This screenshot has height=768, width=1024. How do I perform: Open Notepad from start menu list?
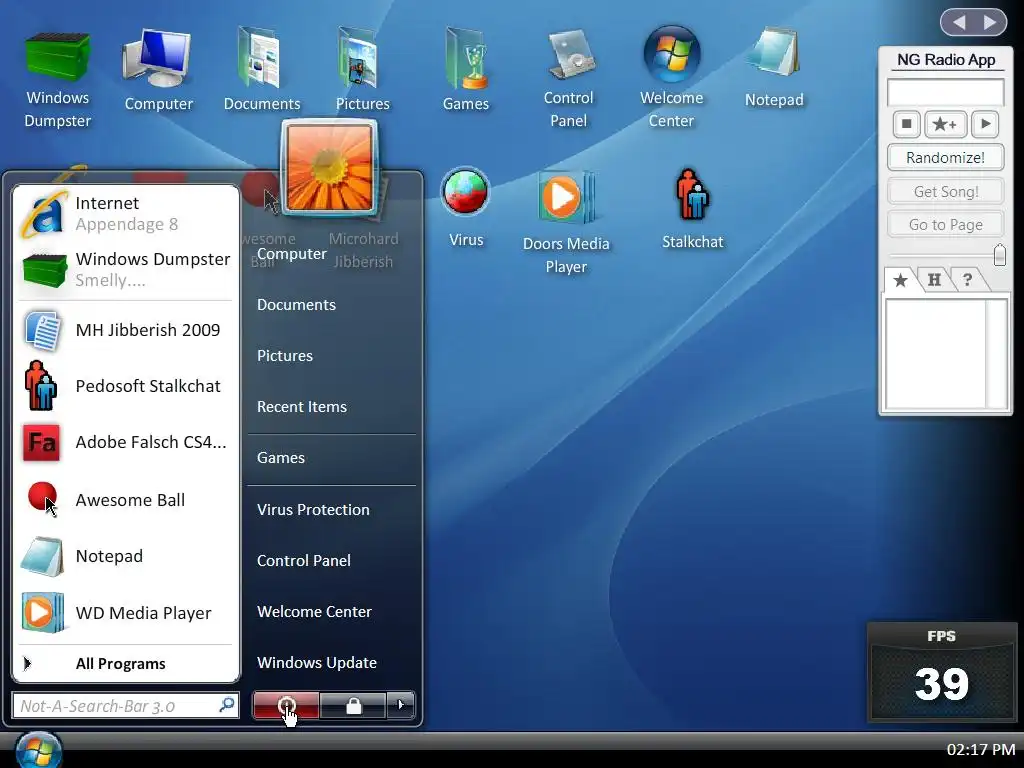coord(125,556)
